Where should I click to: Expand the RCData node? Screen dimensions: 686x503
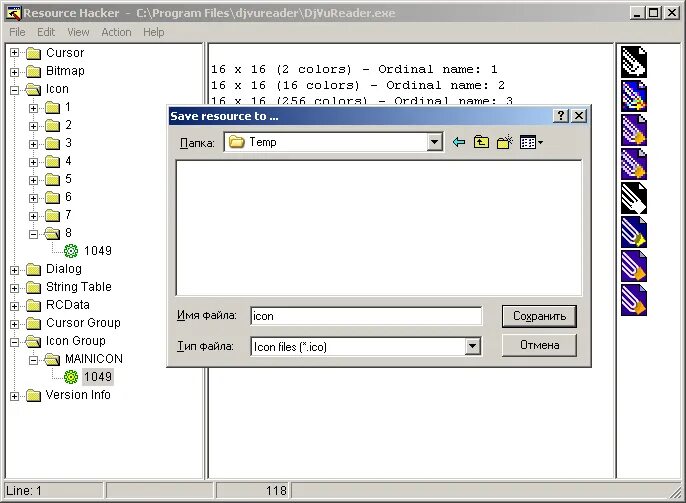14,306
